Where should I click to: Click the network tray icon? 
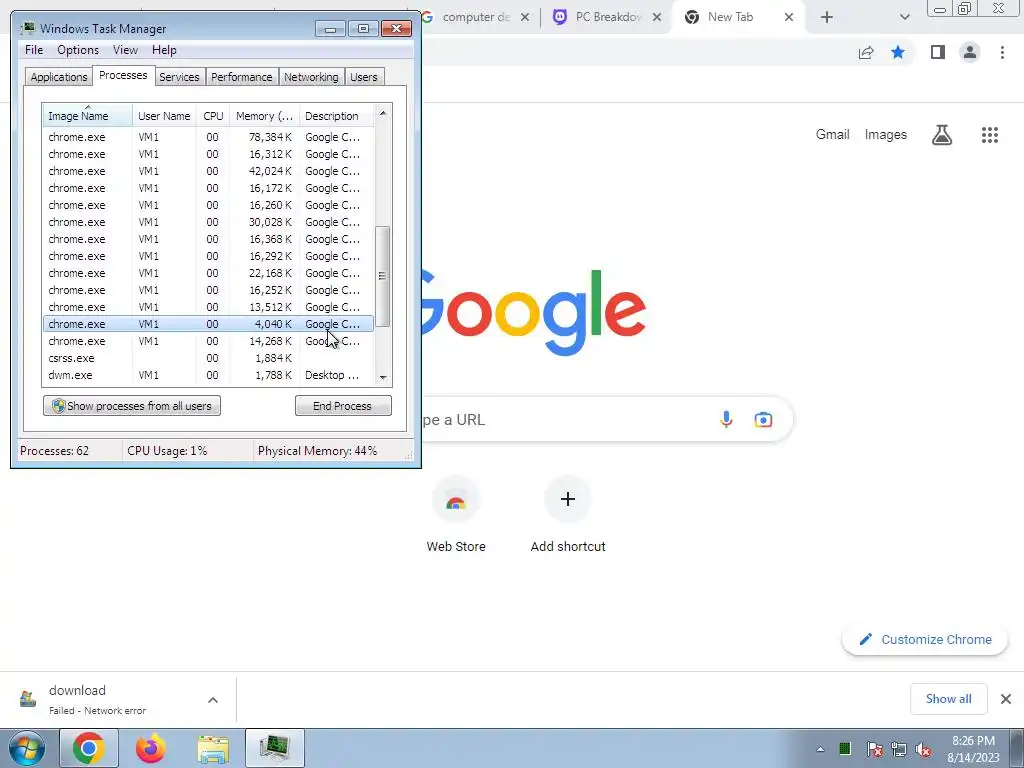tap(899, 749)
